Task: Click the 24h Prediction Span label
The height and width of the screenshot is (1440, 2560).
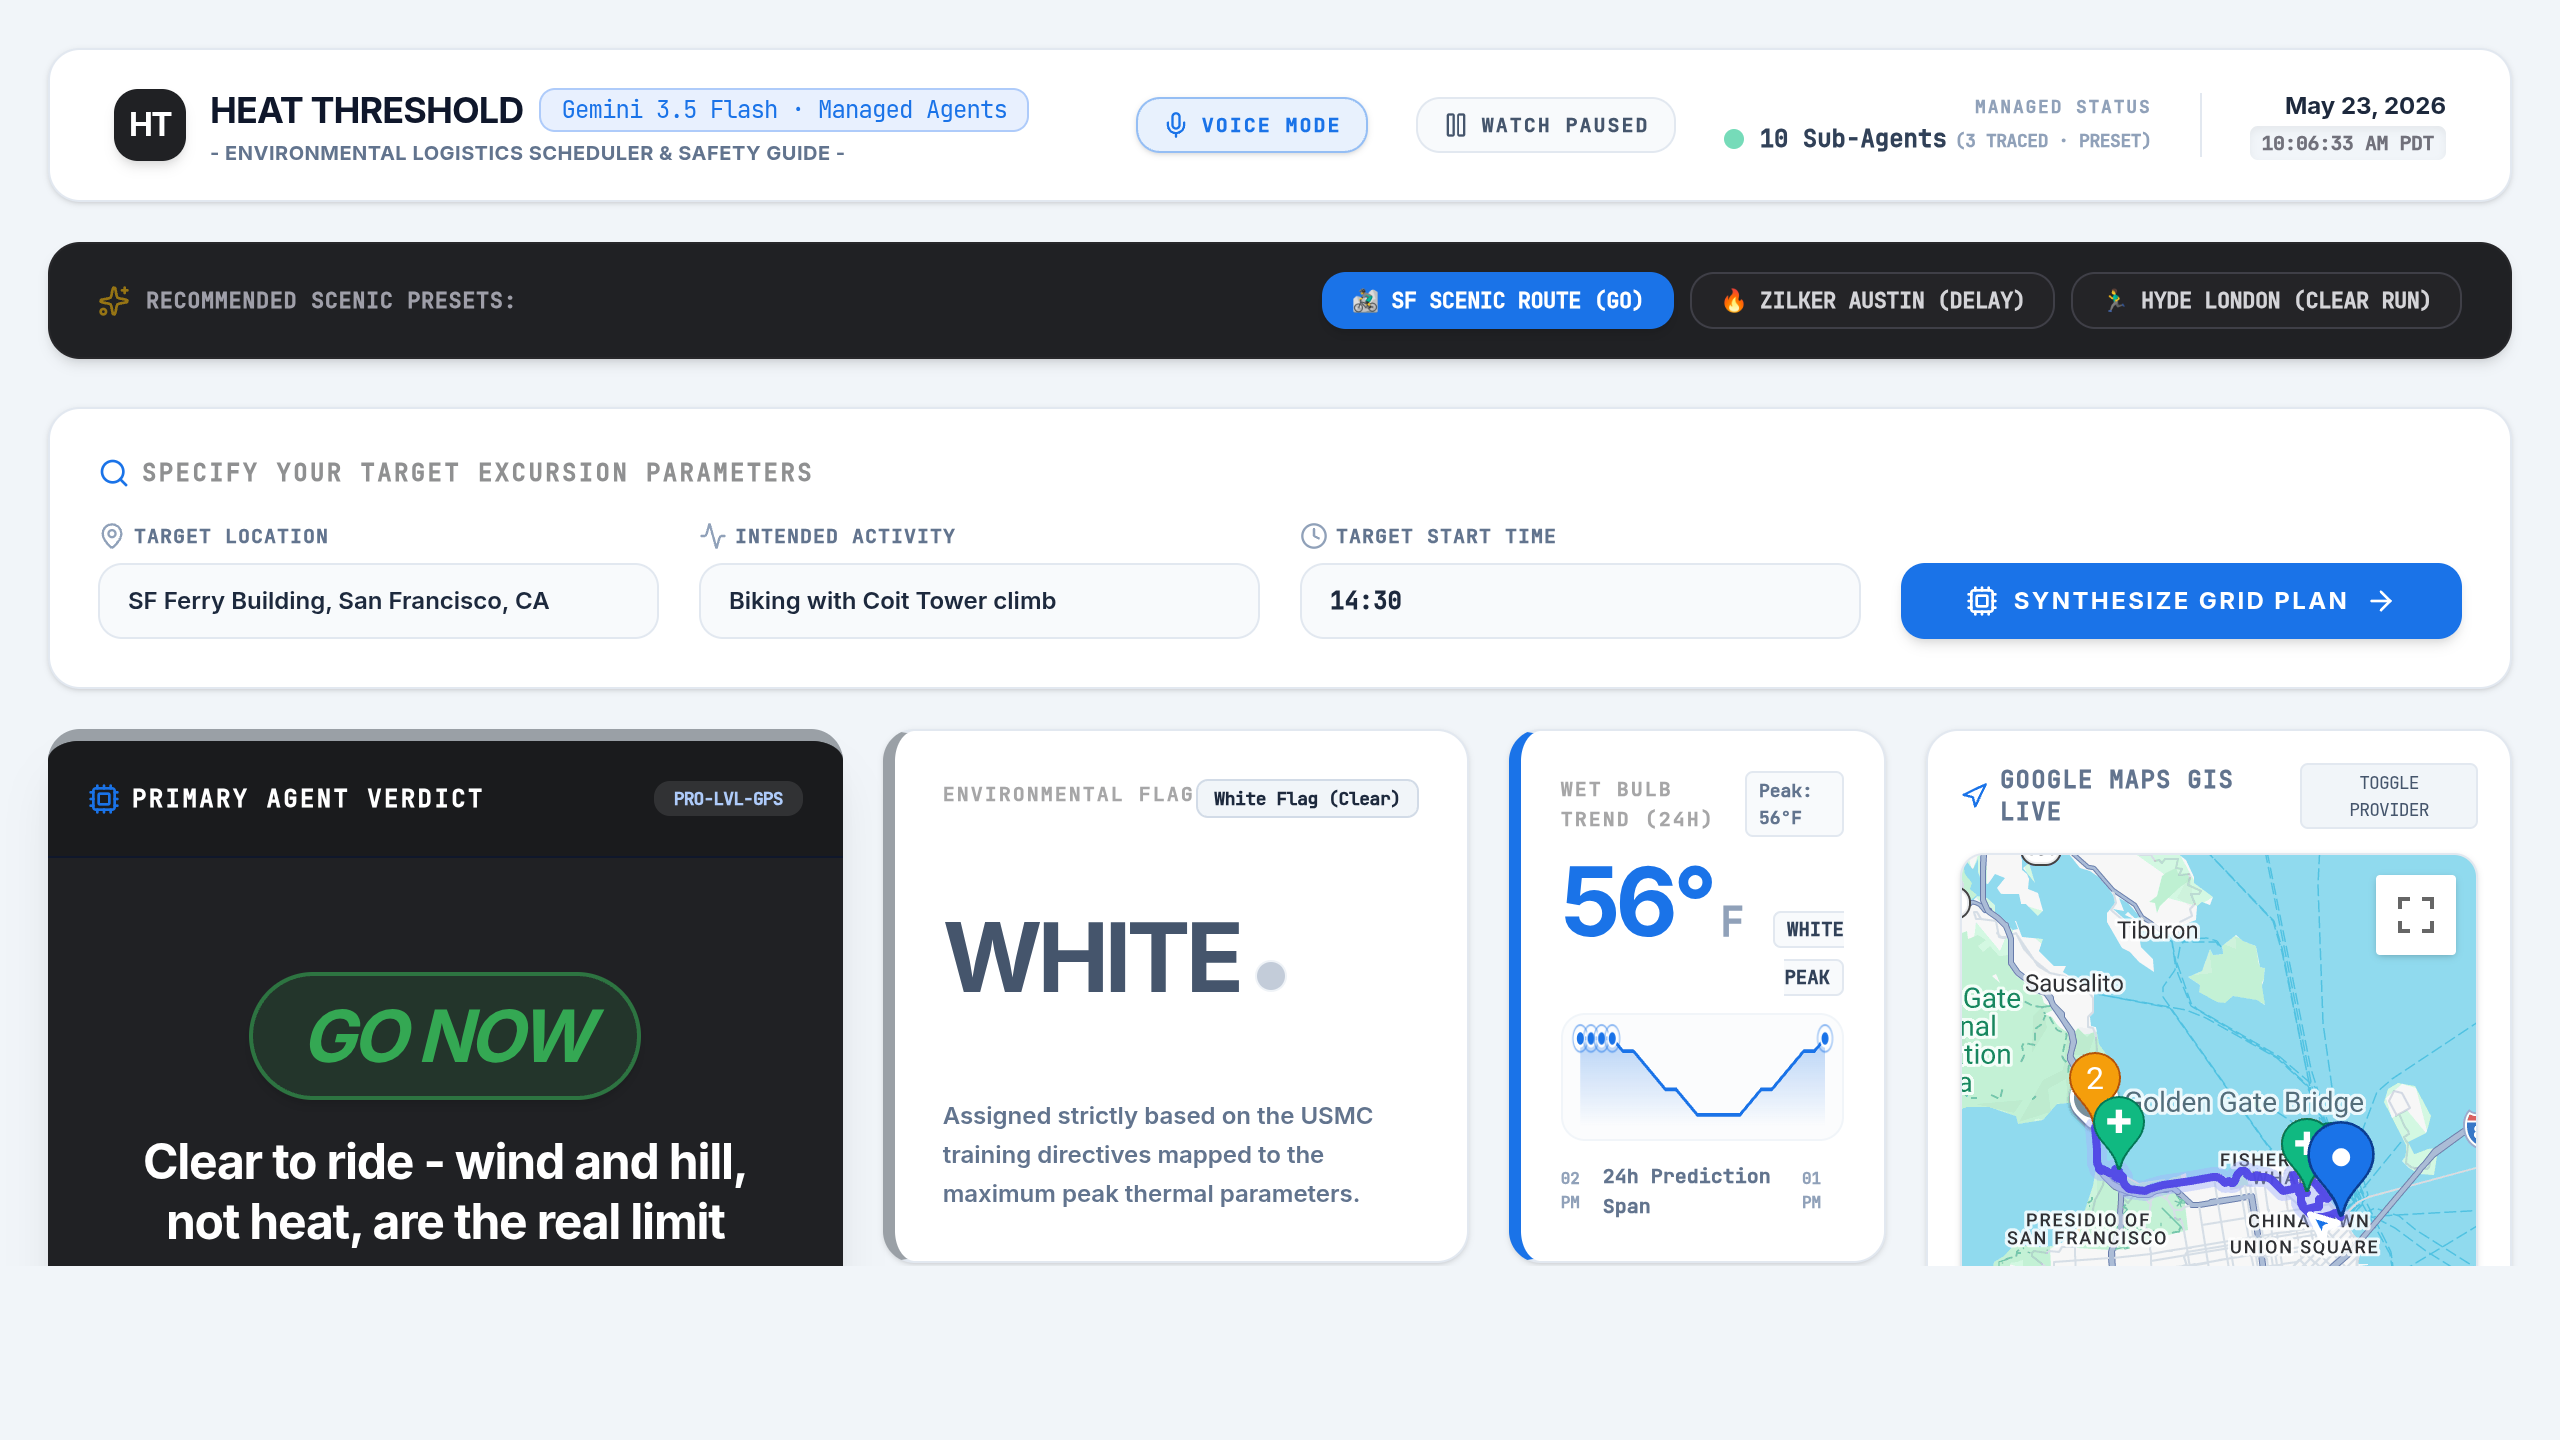Action: coord(1686,1191)
